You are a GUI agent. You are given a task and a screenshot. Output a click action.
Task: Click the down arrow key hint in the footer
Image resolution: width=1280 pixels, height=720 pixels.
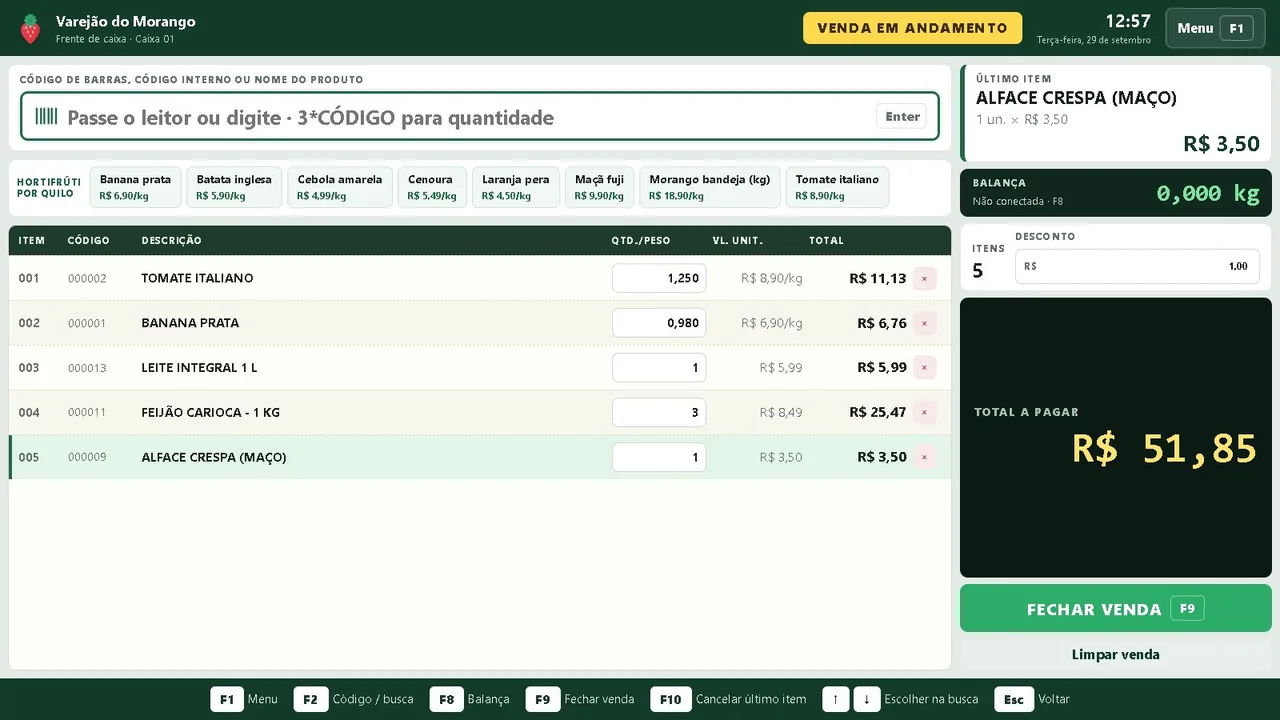point(867,699)
